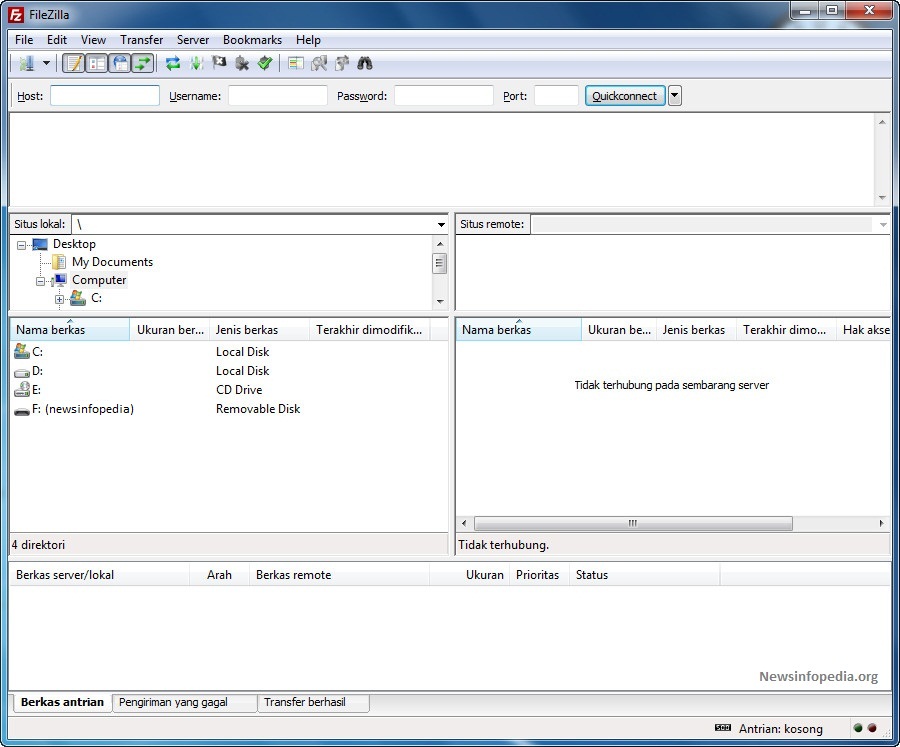Select My Documents in local tree
Image resolution: width=900 pixels, height=747 pixels.
click(112, 262)
